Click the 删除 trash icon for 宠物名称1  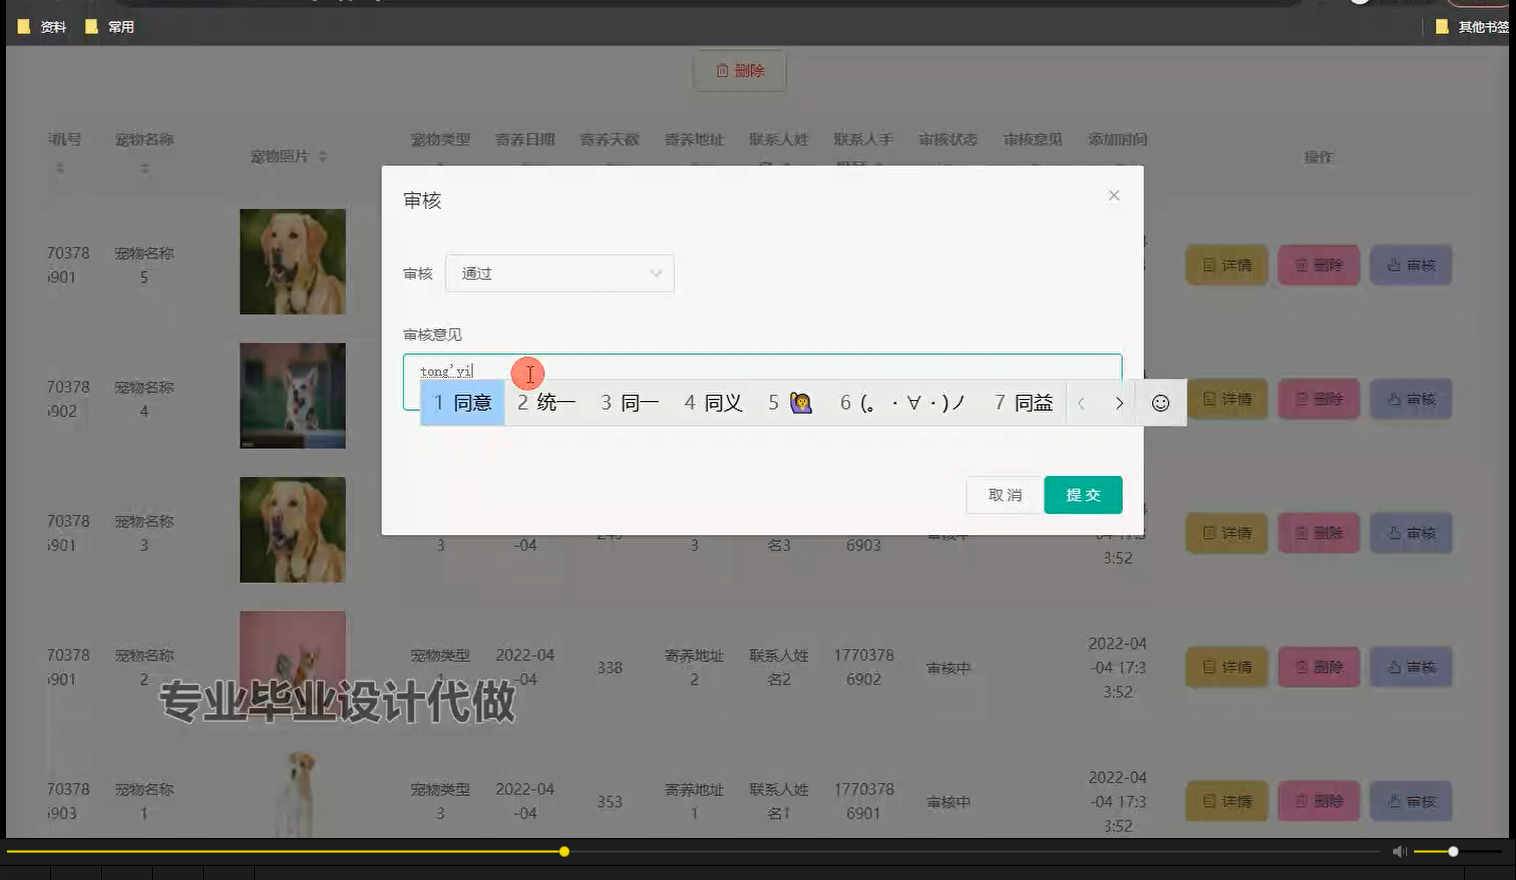coord(1302,801)
